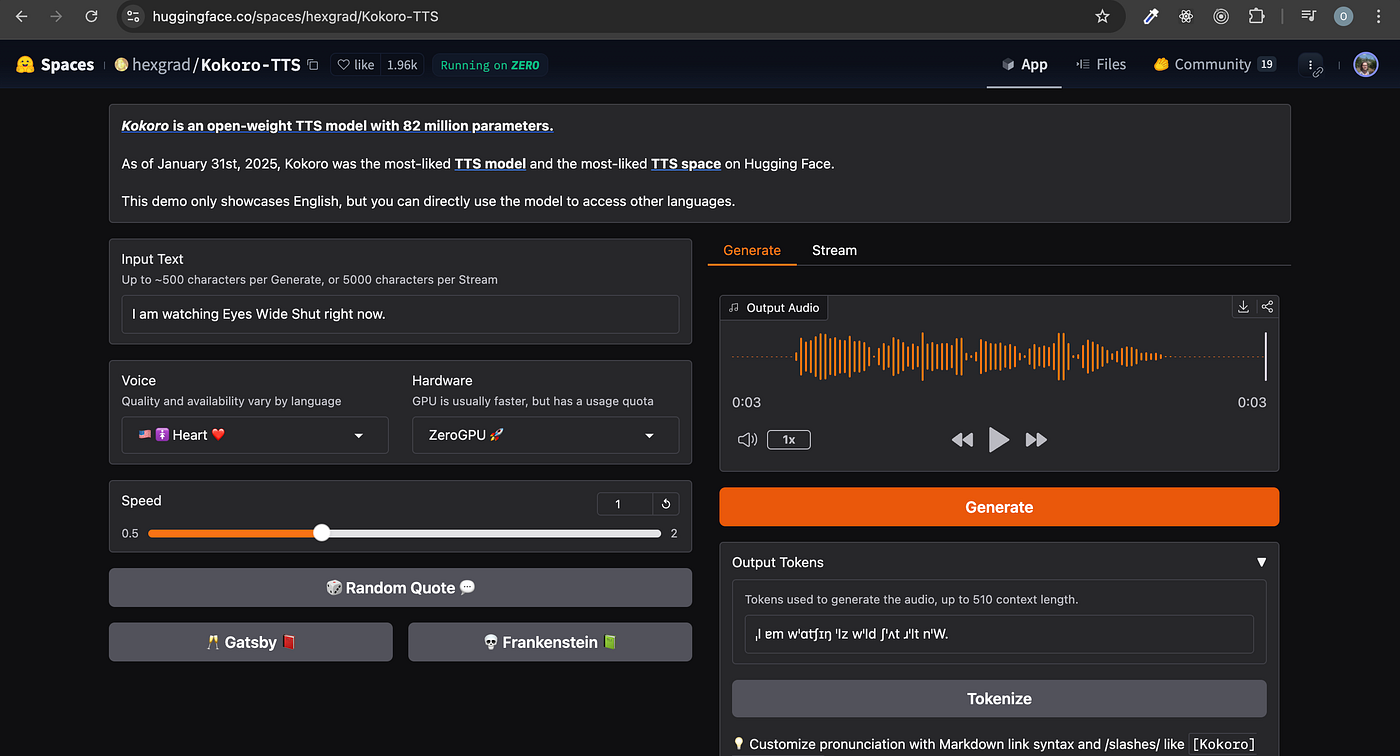Open the Voice dropdown showing Heart

[x=255, y=435]
